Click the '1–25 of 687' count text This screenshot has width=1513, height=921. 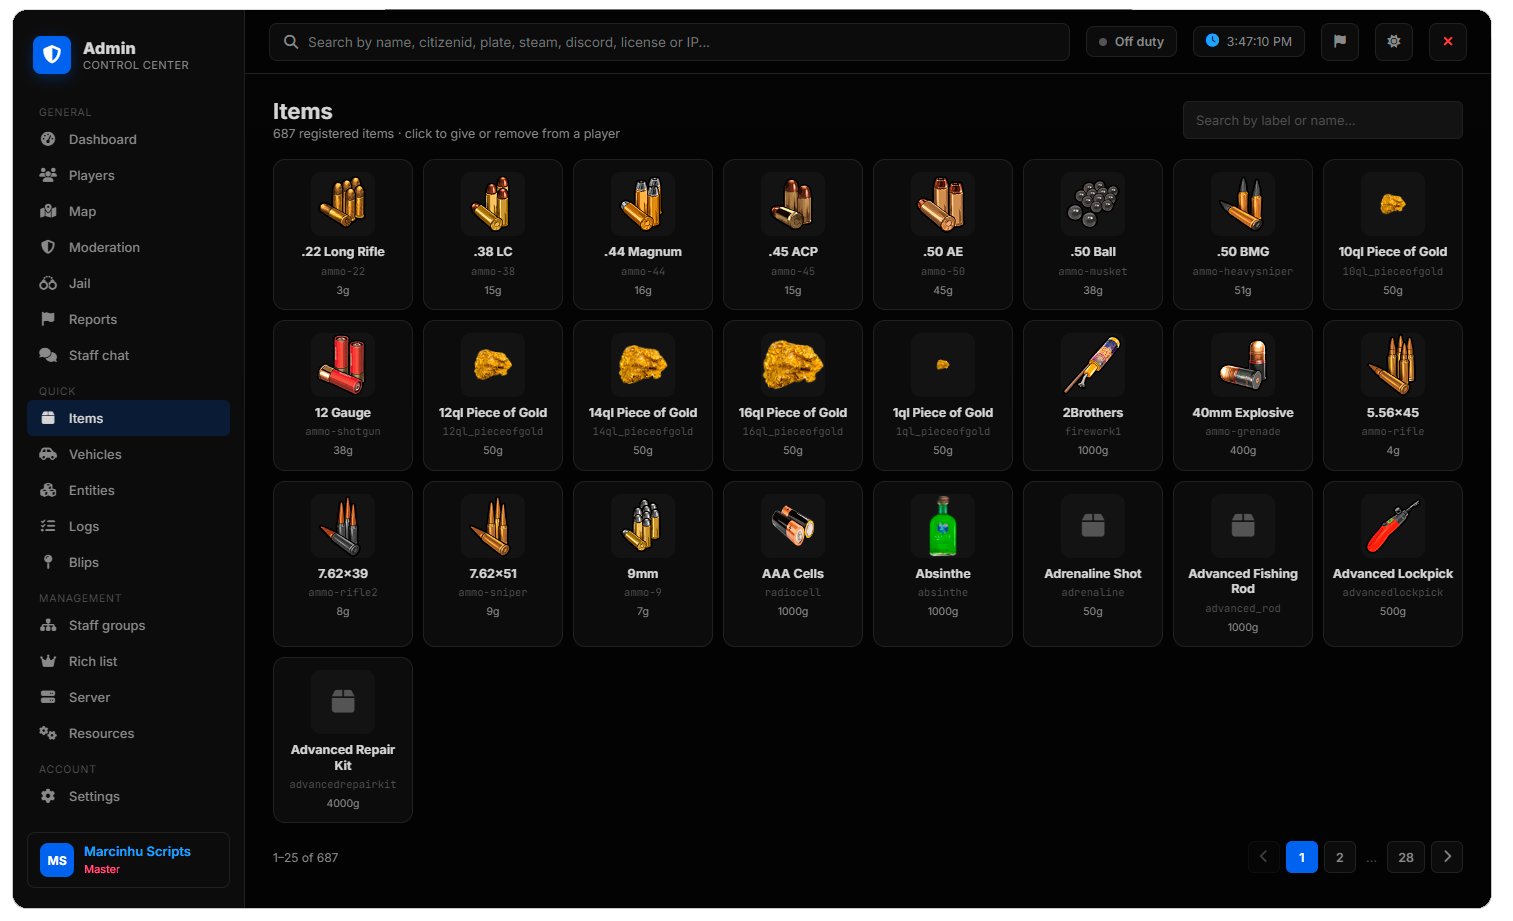(x=306, y=858)
